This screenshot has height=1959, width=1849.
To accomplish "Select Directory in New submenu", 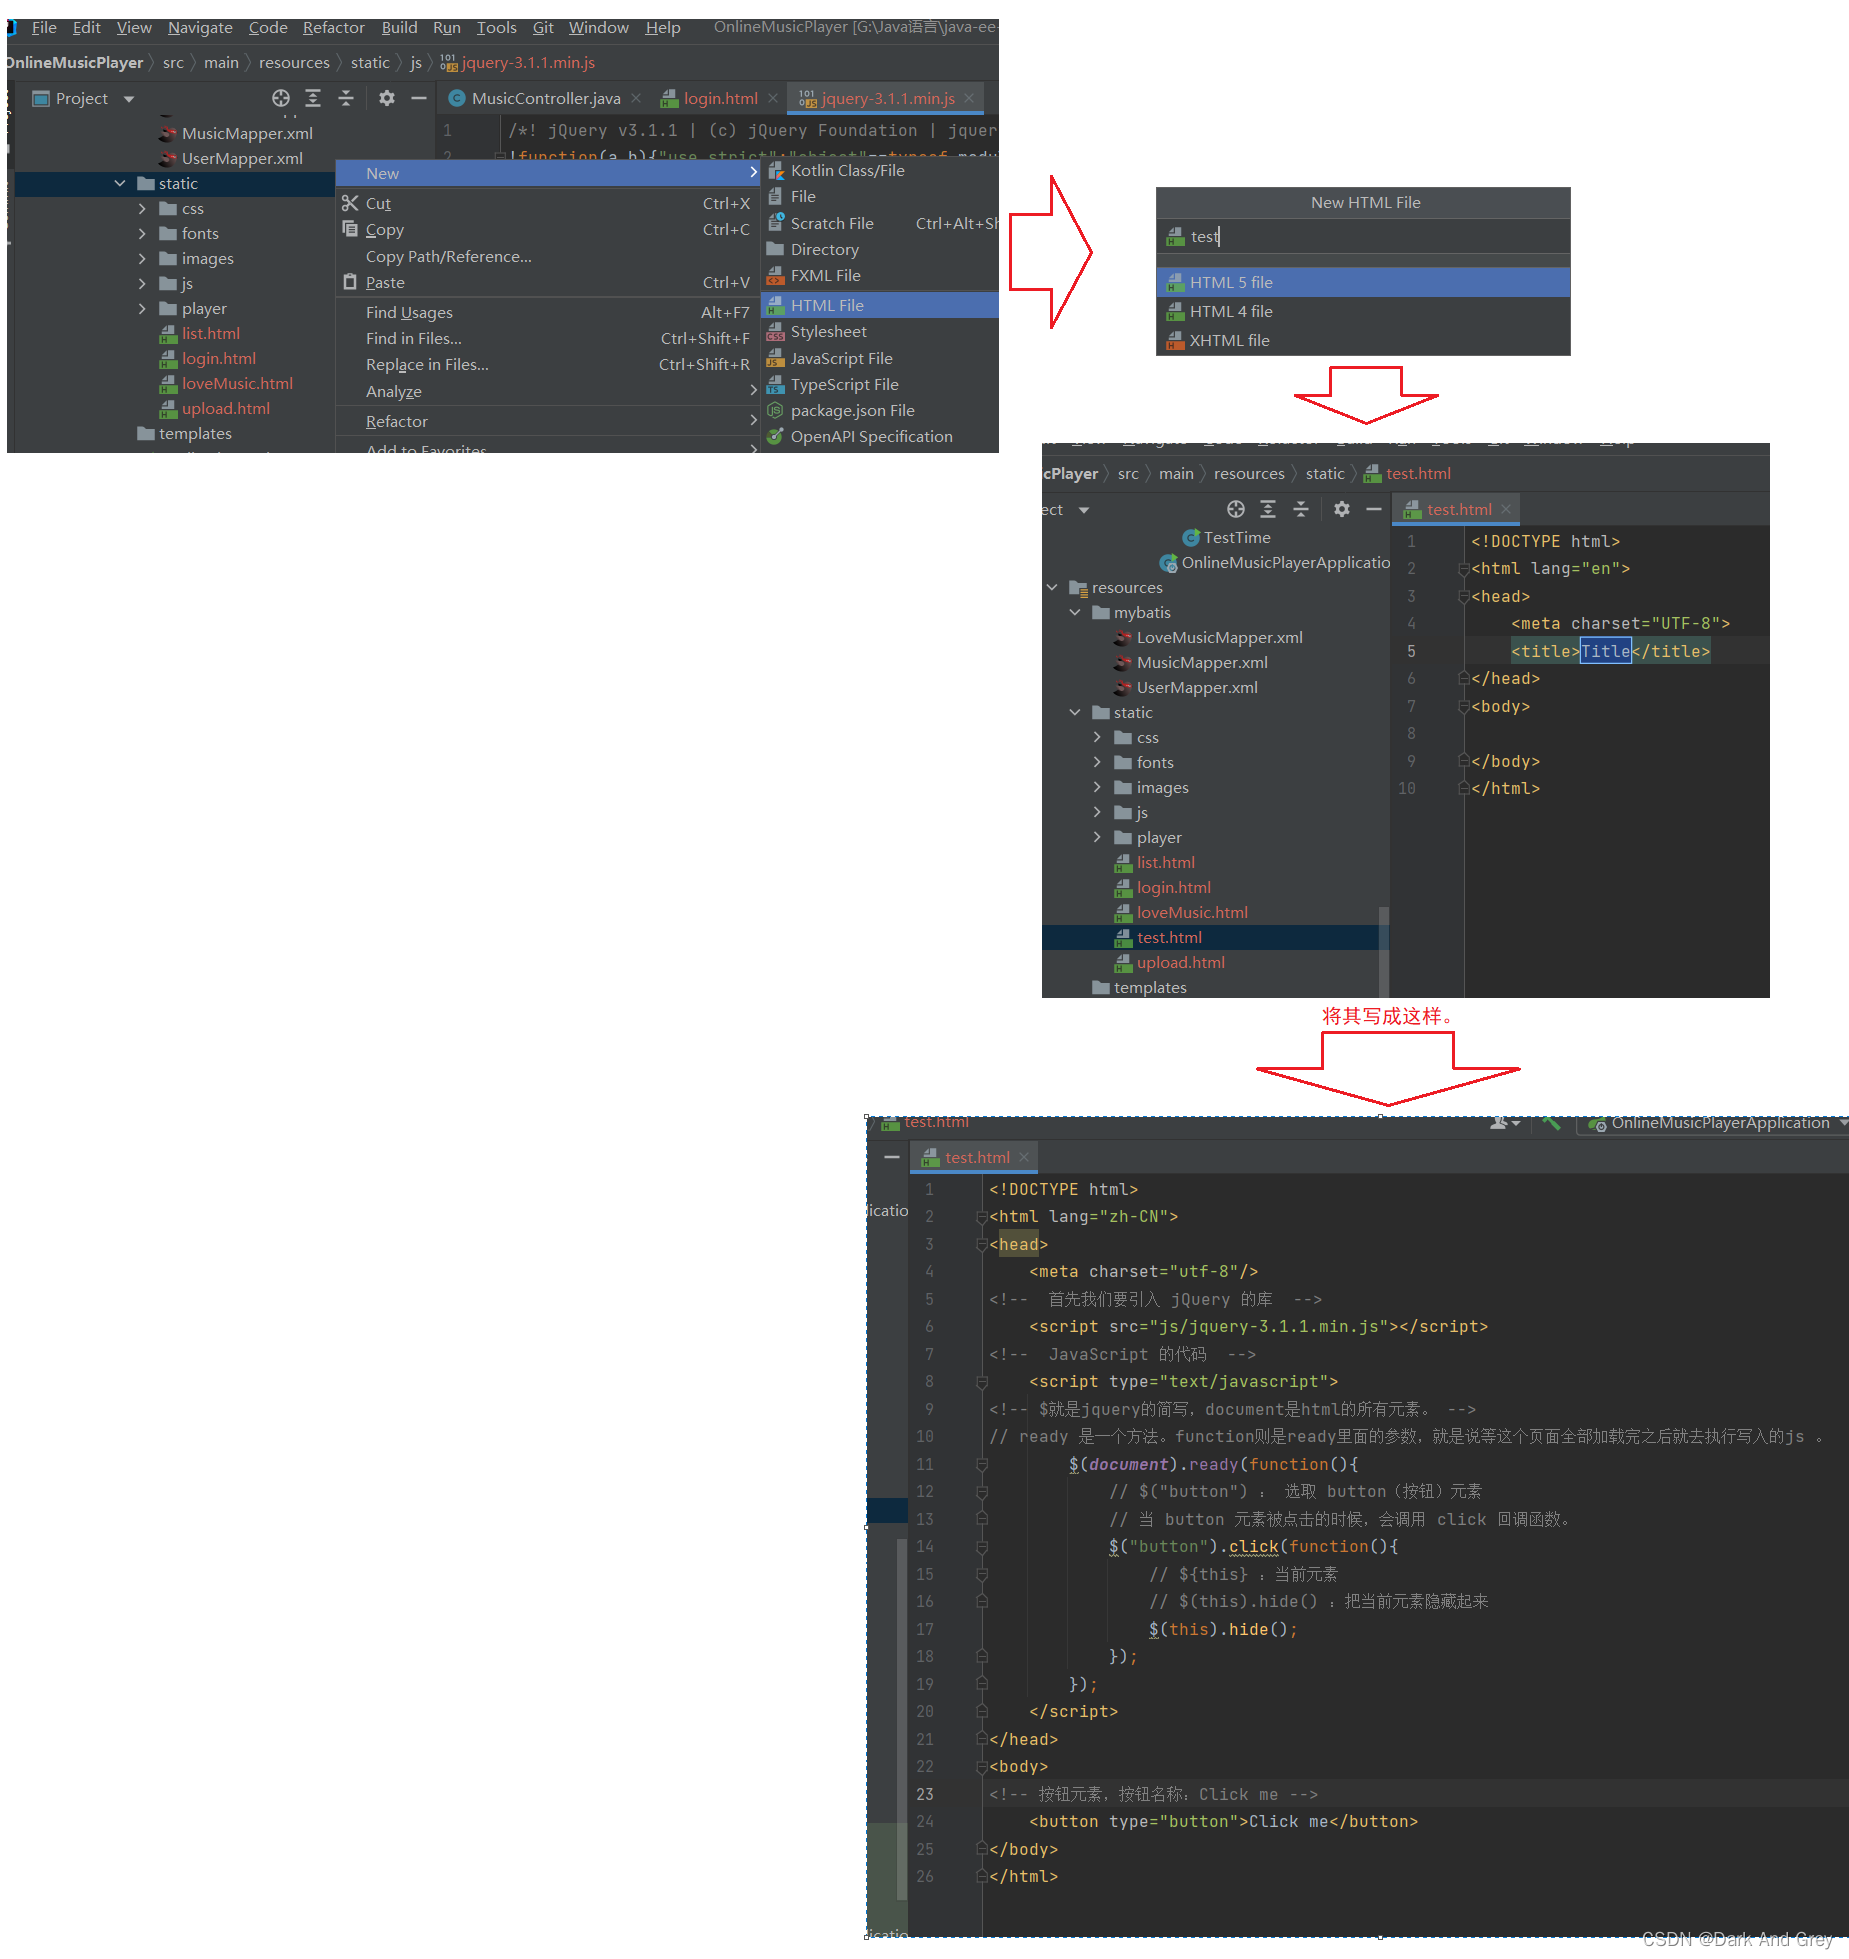I will (880, 249).
